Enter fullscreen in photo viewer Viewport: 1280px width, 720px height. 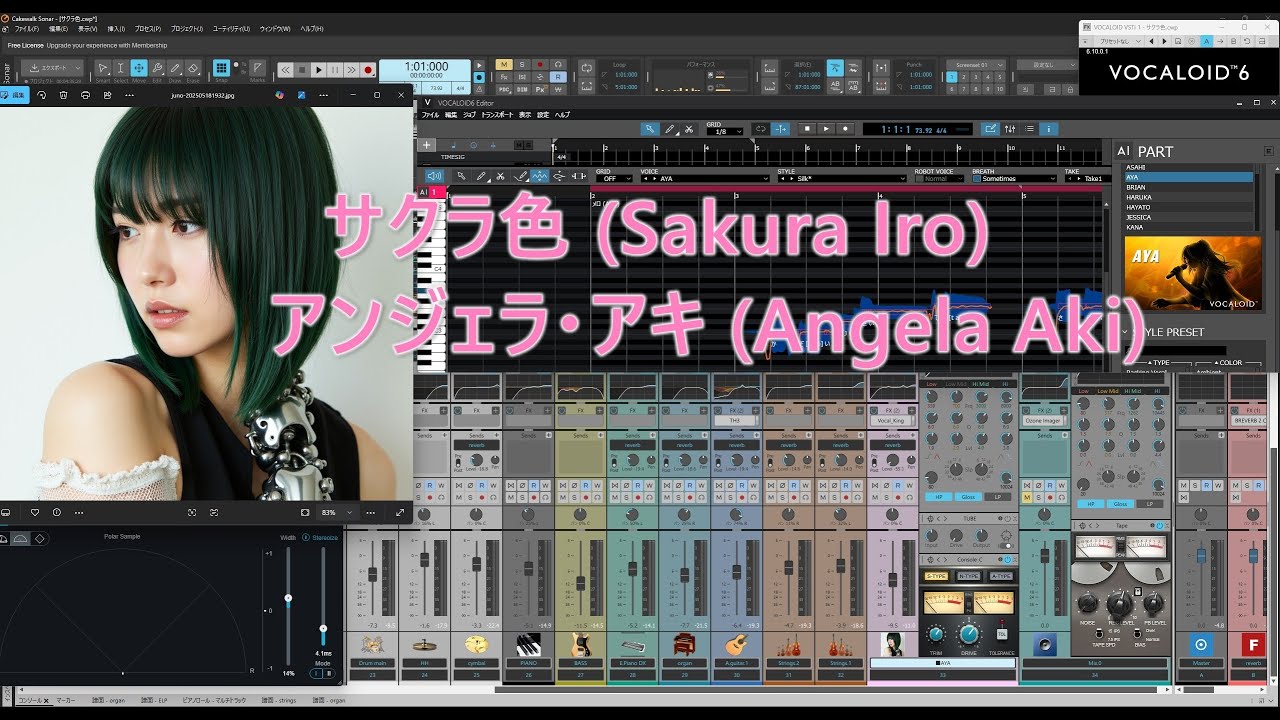tap(400, 512)
